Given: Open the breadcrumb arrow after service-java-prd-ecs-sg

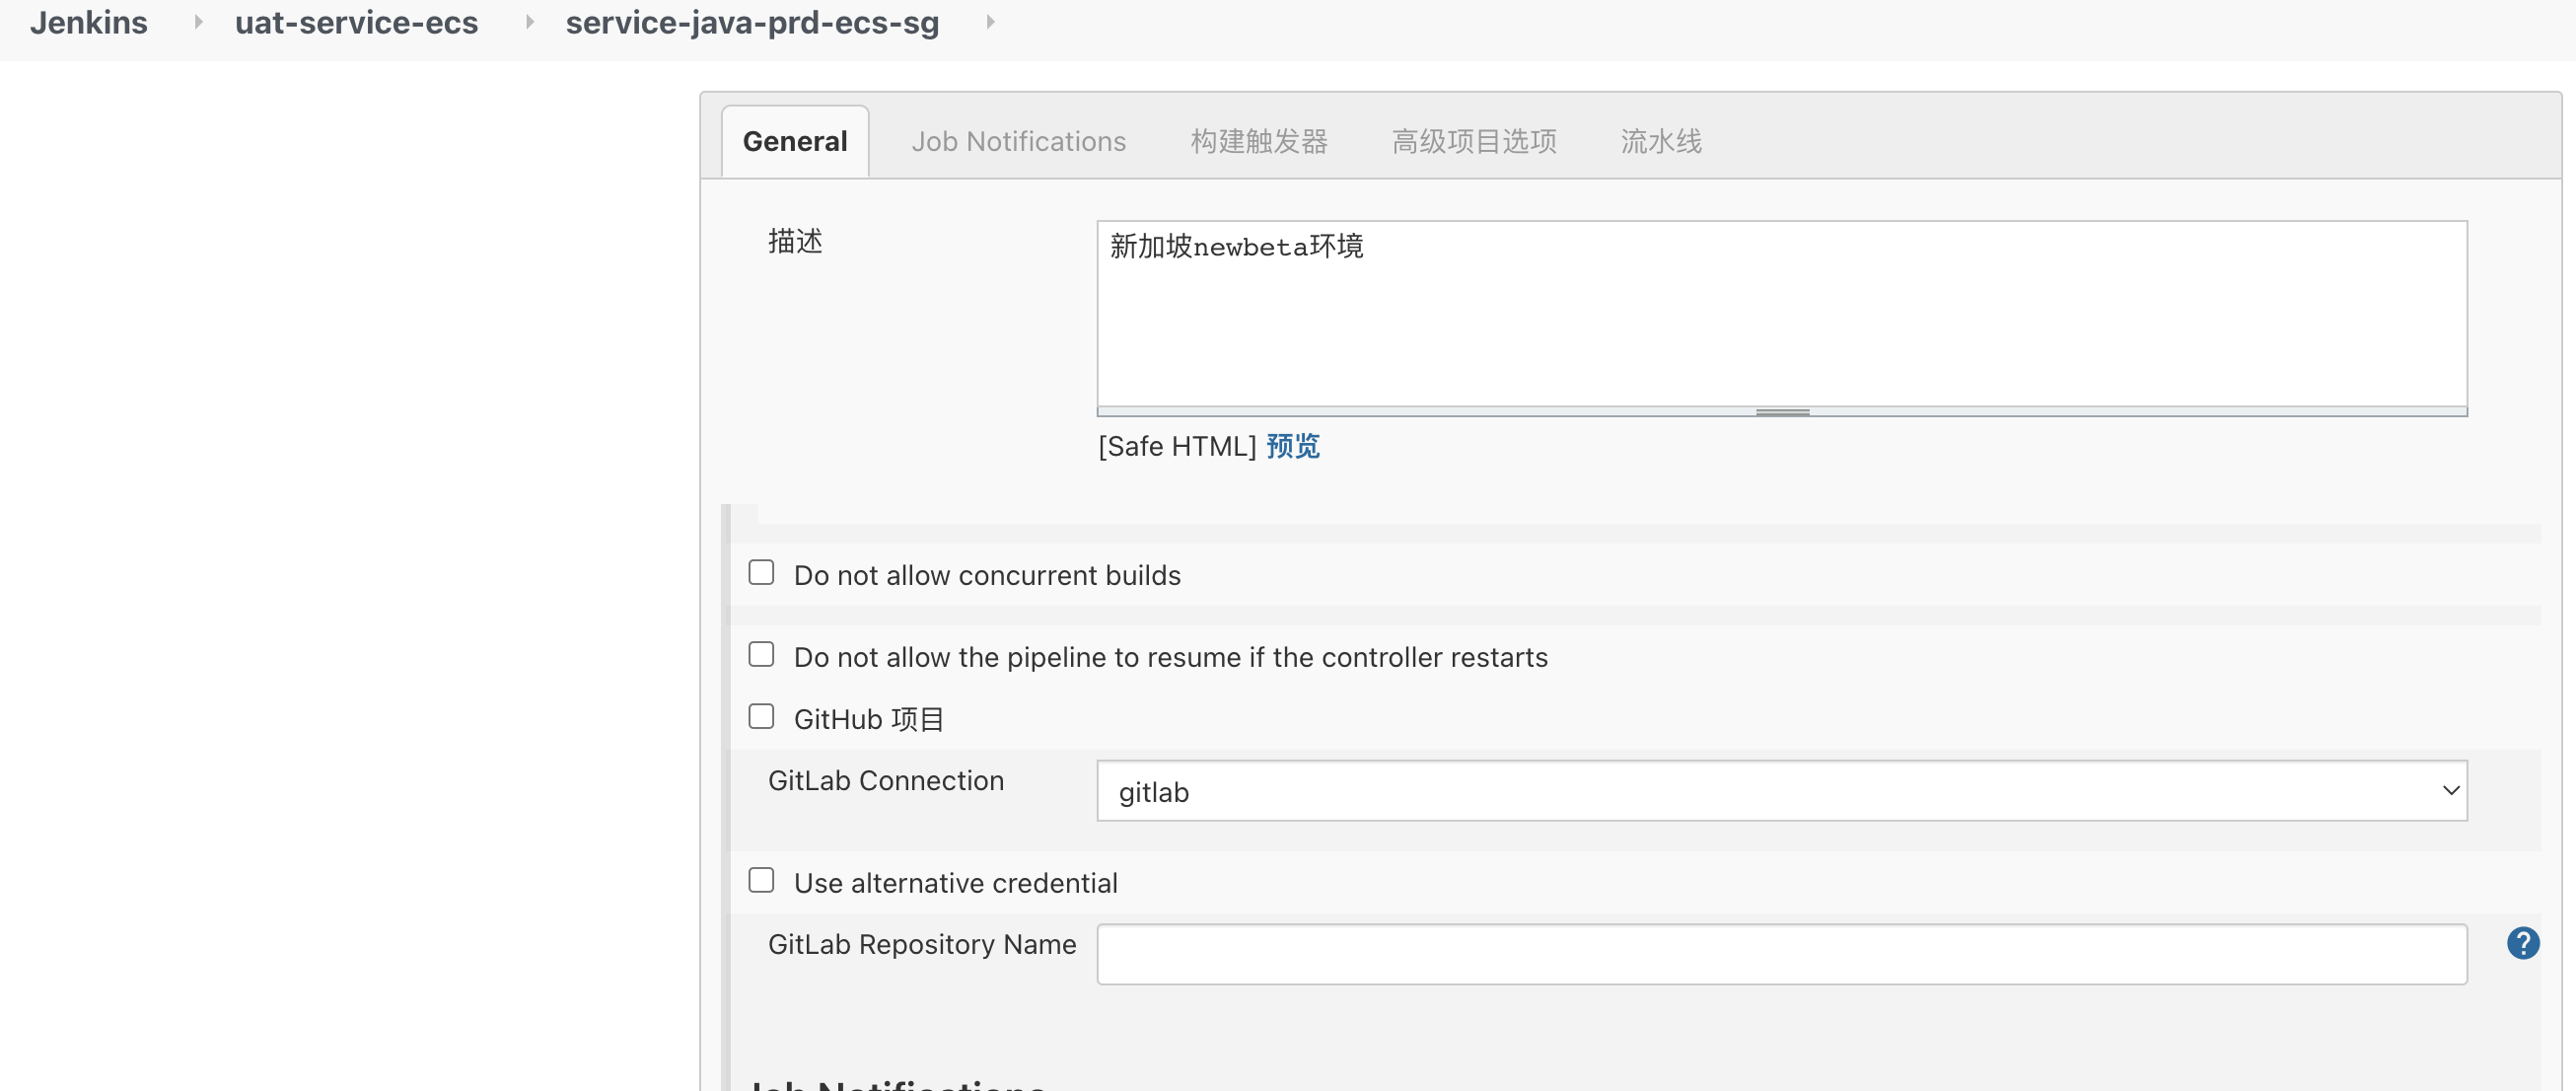Looking at the screenshot, I should pos(990,22).
